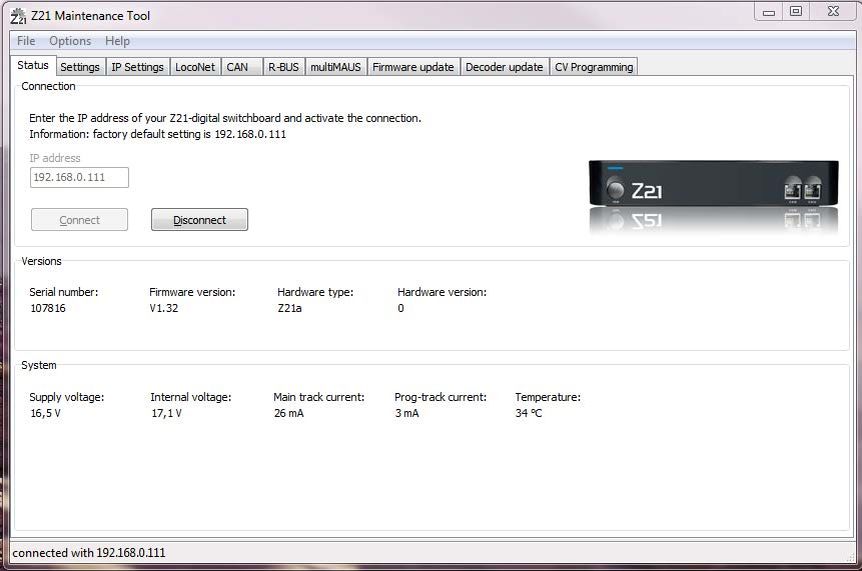Open the multiMAUS tab
The image size is (862, 571).
click(336, 67)
